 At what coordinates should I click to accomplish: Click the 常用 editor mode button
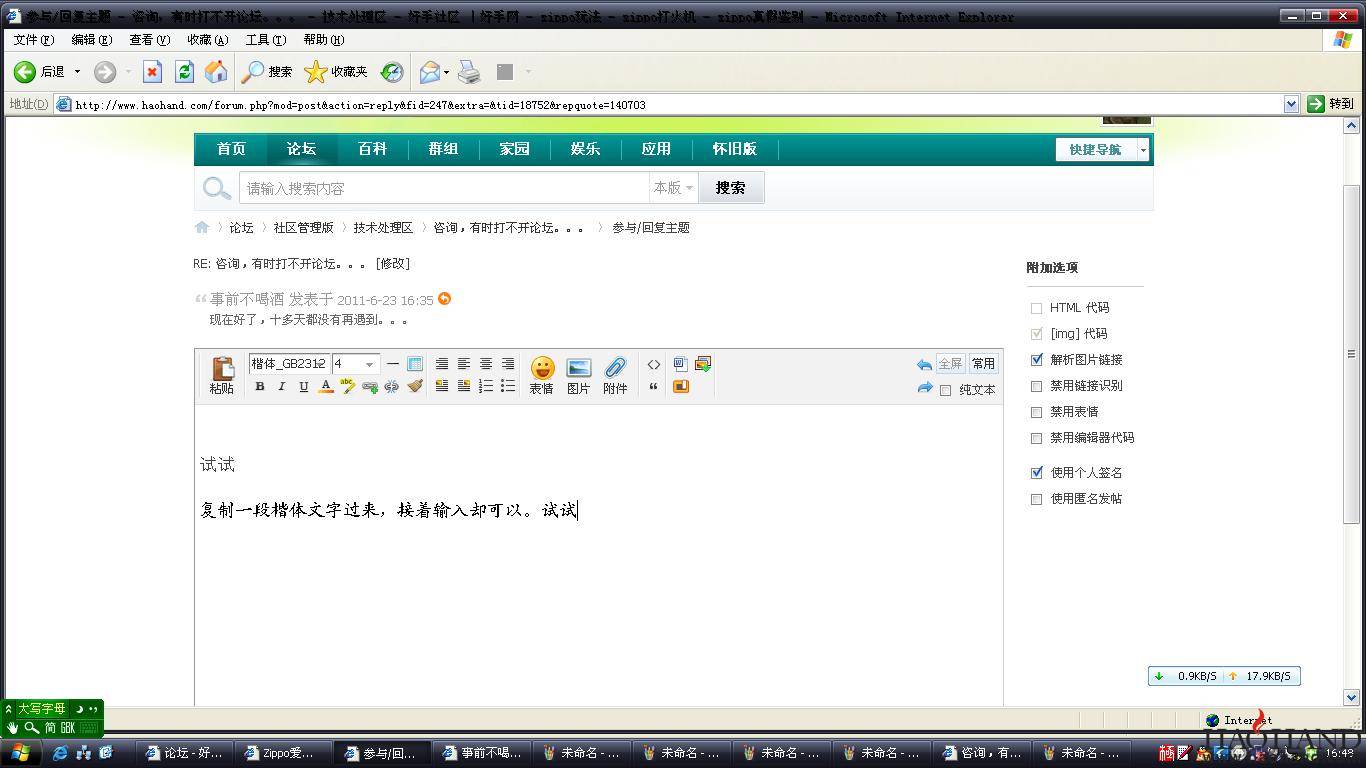point(983,364)
